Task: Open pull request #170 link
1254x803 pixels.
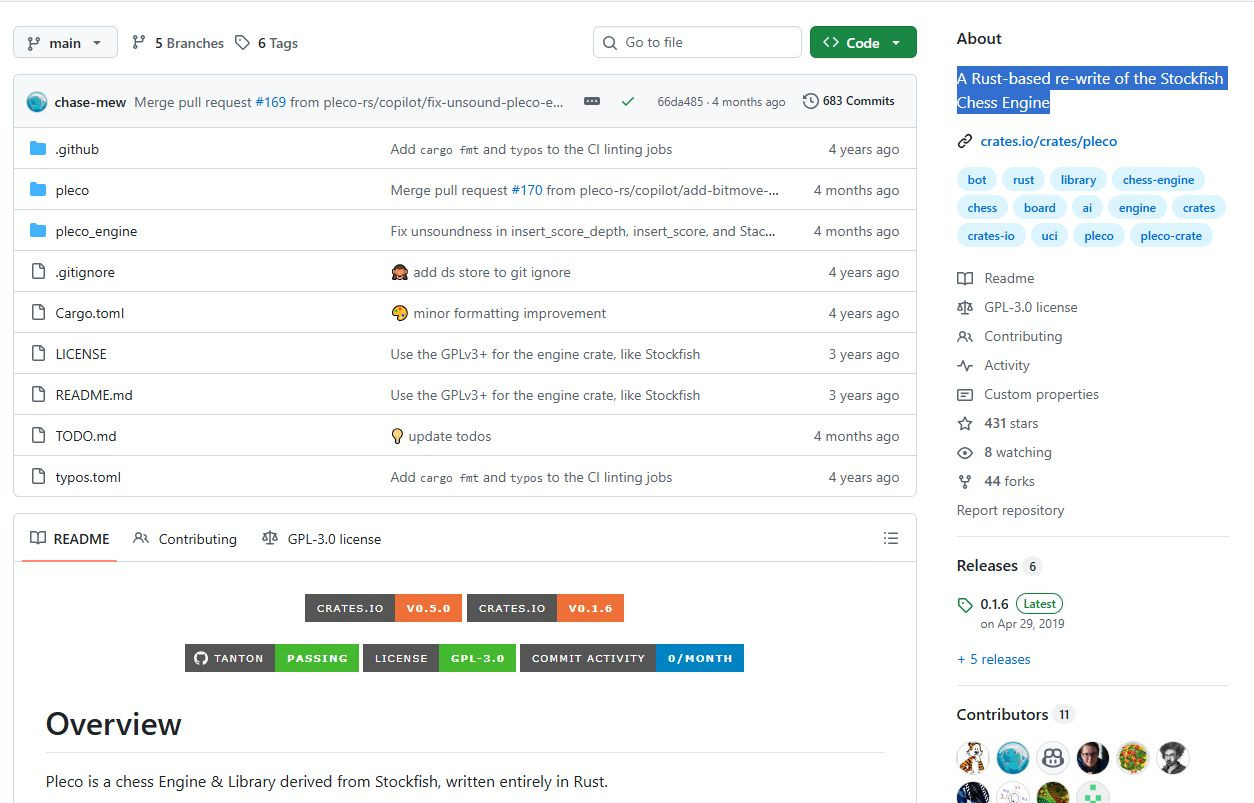Action: 526,190
